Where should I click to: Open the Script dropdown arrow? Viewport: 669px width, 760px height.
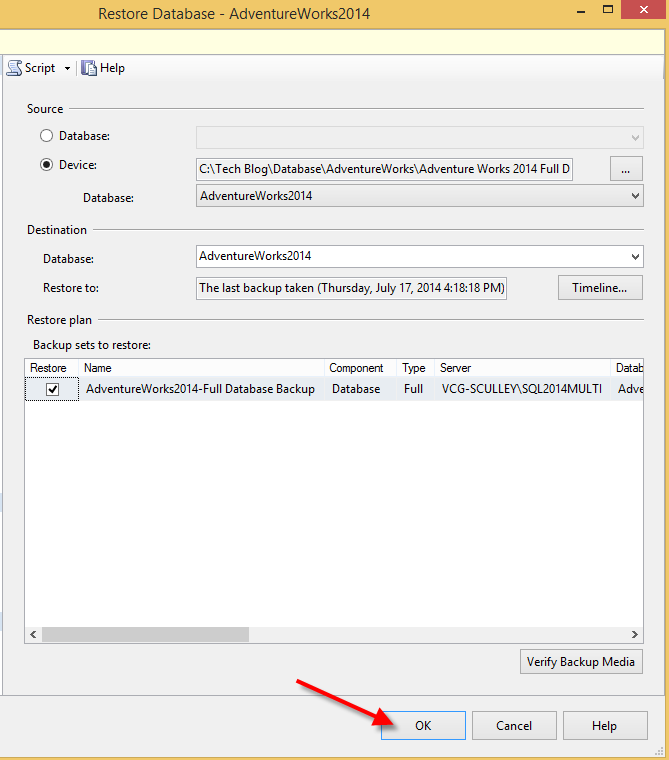(67, 68)
